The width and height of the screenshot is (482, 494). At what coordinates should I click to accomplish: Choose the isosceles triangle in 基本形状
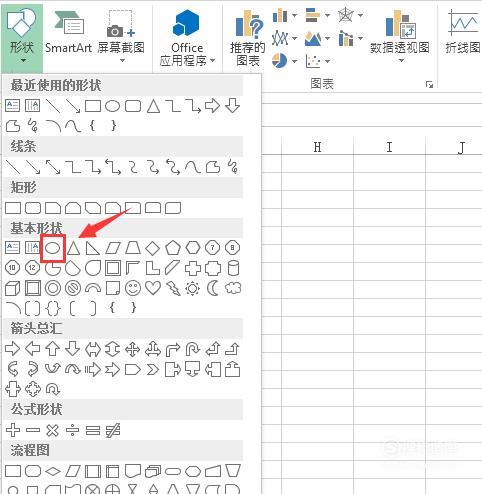[73, 248]
